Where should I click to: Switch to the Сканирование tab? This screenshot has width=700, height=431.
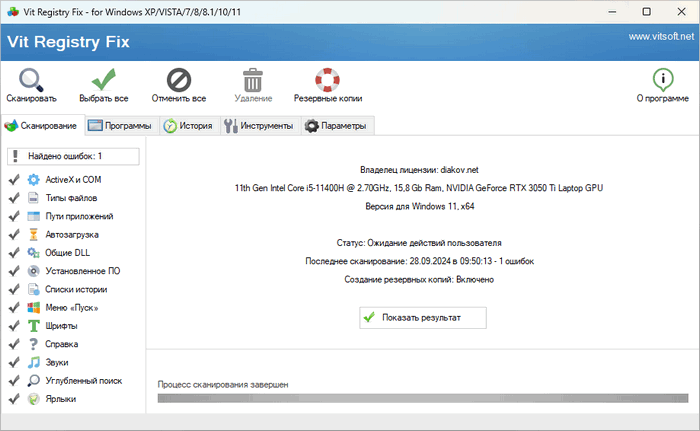tap(42, 126)
